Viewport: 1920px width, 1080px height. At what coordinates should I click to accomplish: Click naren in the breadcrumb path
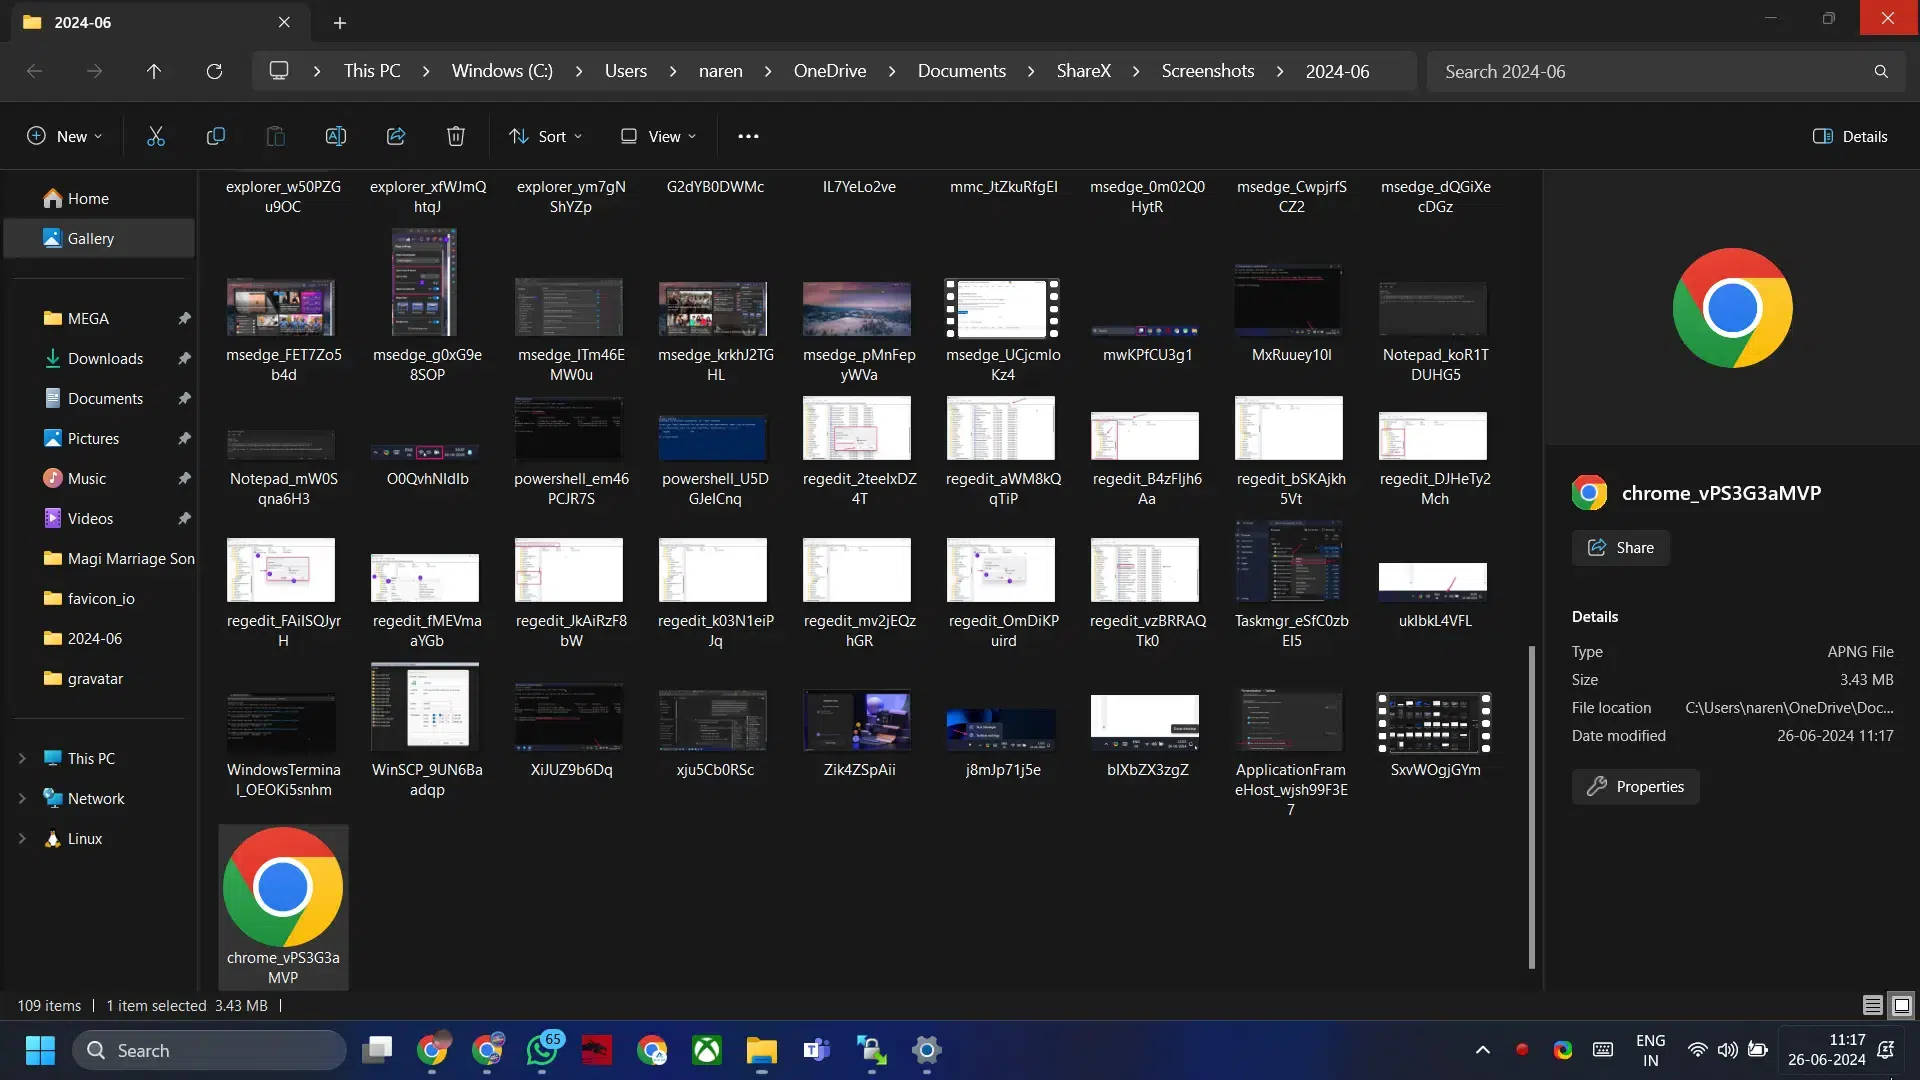(720, 71)
